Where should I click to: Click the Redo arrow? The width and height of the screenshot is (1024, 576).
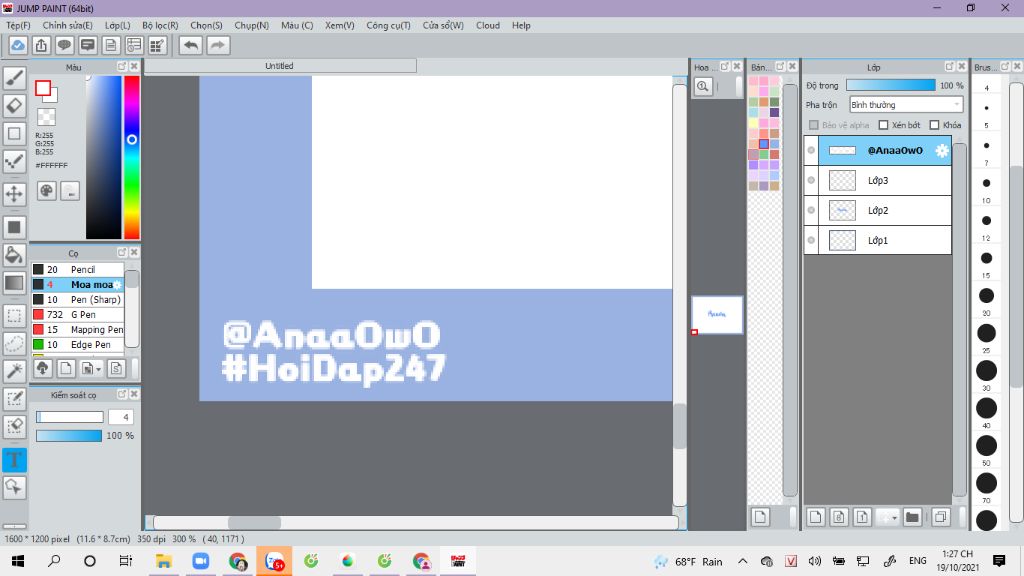tap(218, 46)
